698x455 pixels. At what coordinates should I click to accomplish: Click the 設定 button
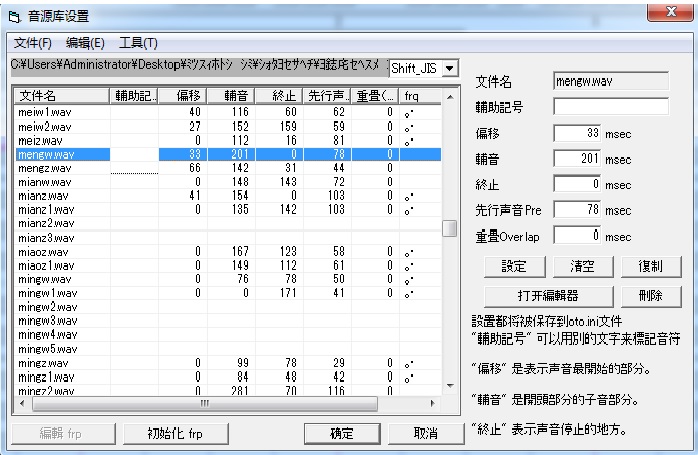[x=514, y=267]
